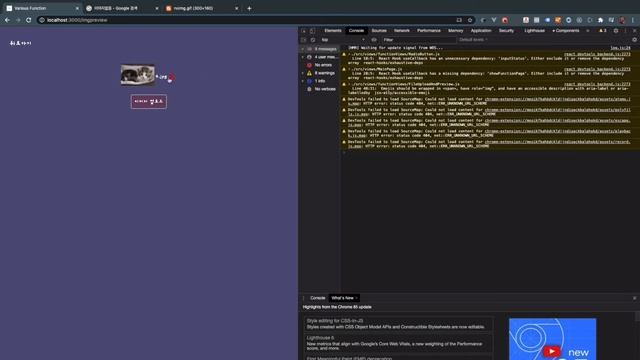Viewport: 640px width, 360px height.
Task: Expand the user messages group
Action: (303, 57)
